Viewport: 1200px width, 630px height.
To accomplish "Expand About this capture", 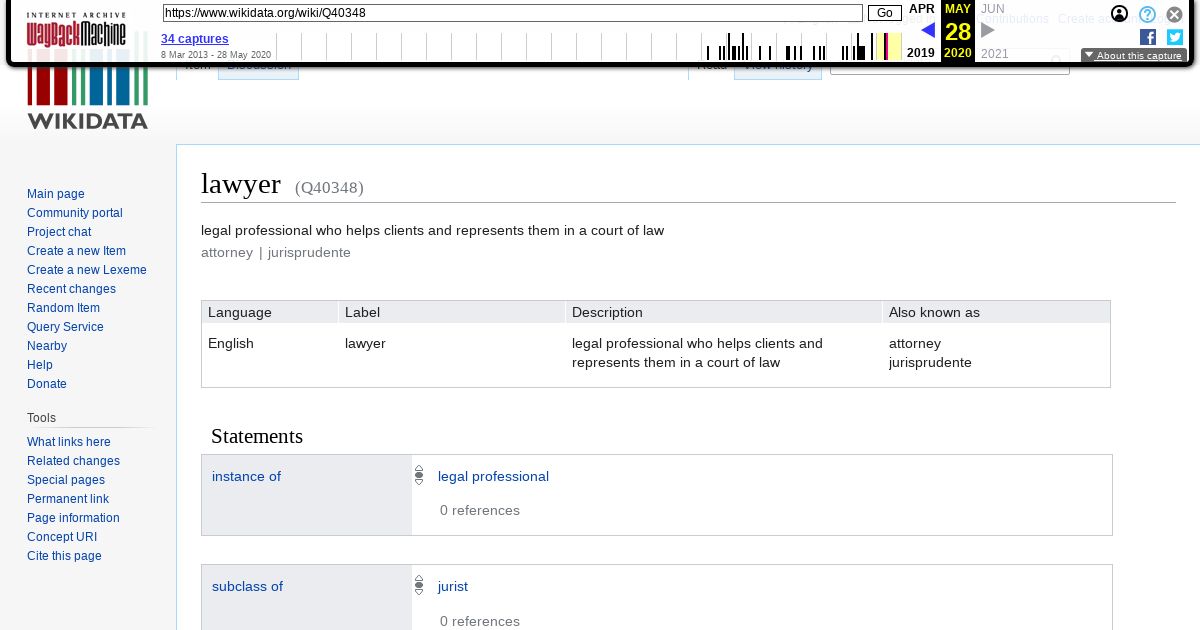I will (x=1133, y=56).
